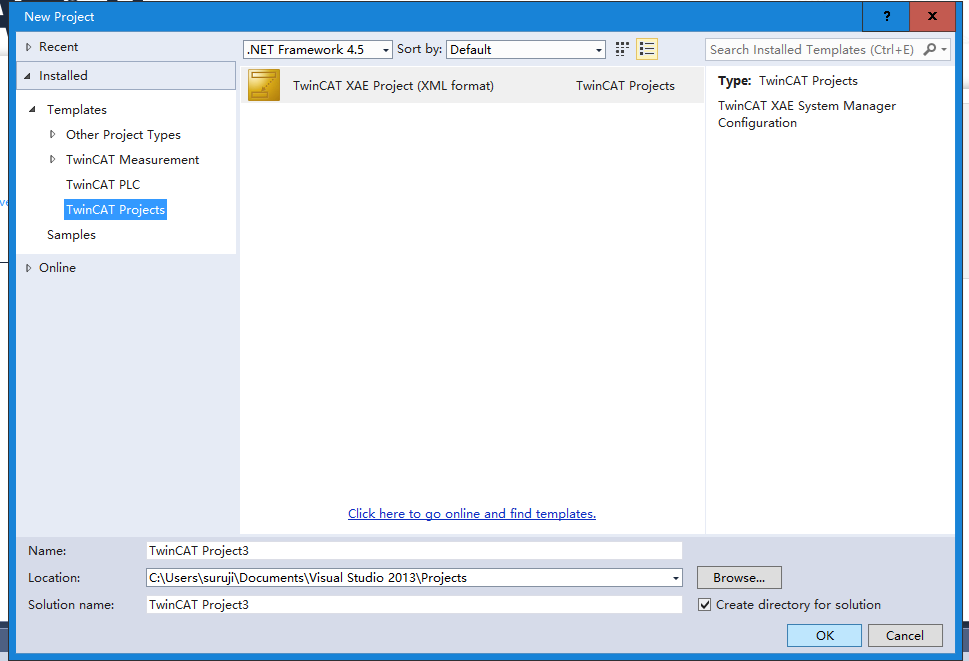Screen dimensions: 969x661
Task: Select TwinCAT PLC in the tree
Action: [x=103, y=185]
